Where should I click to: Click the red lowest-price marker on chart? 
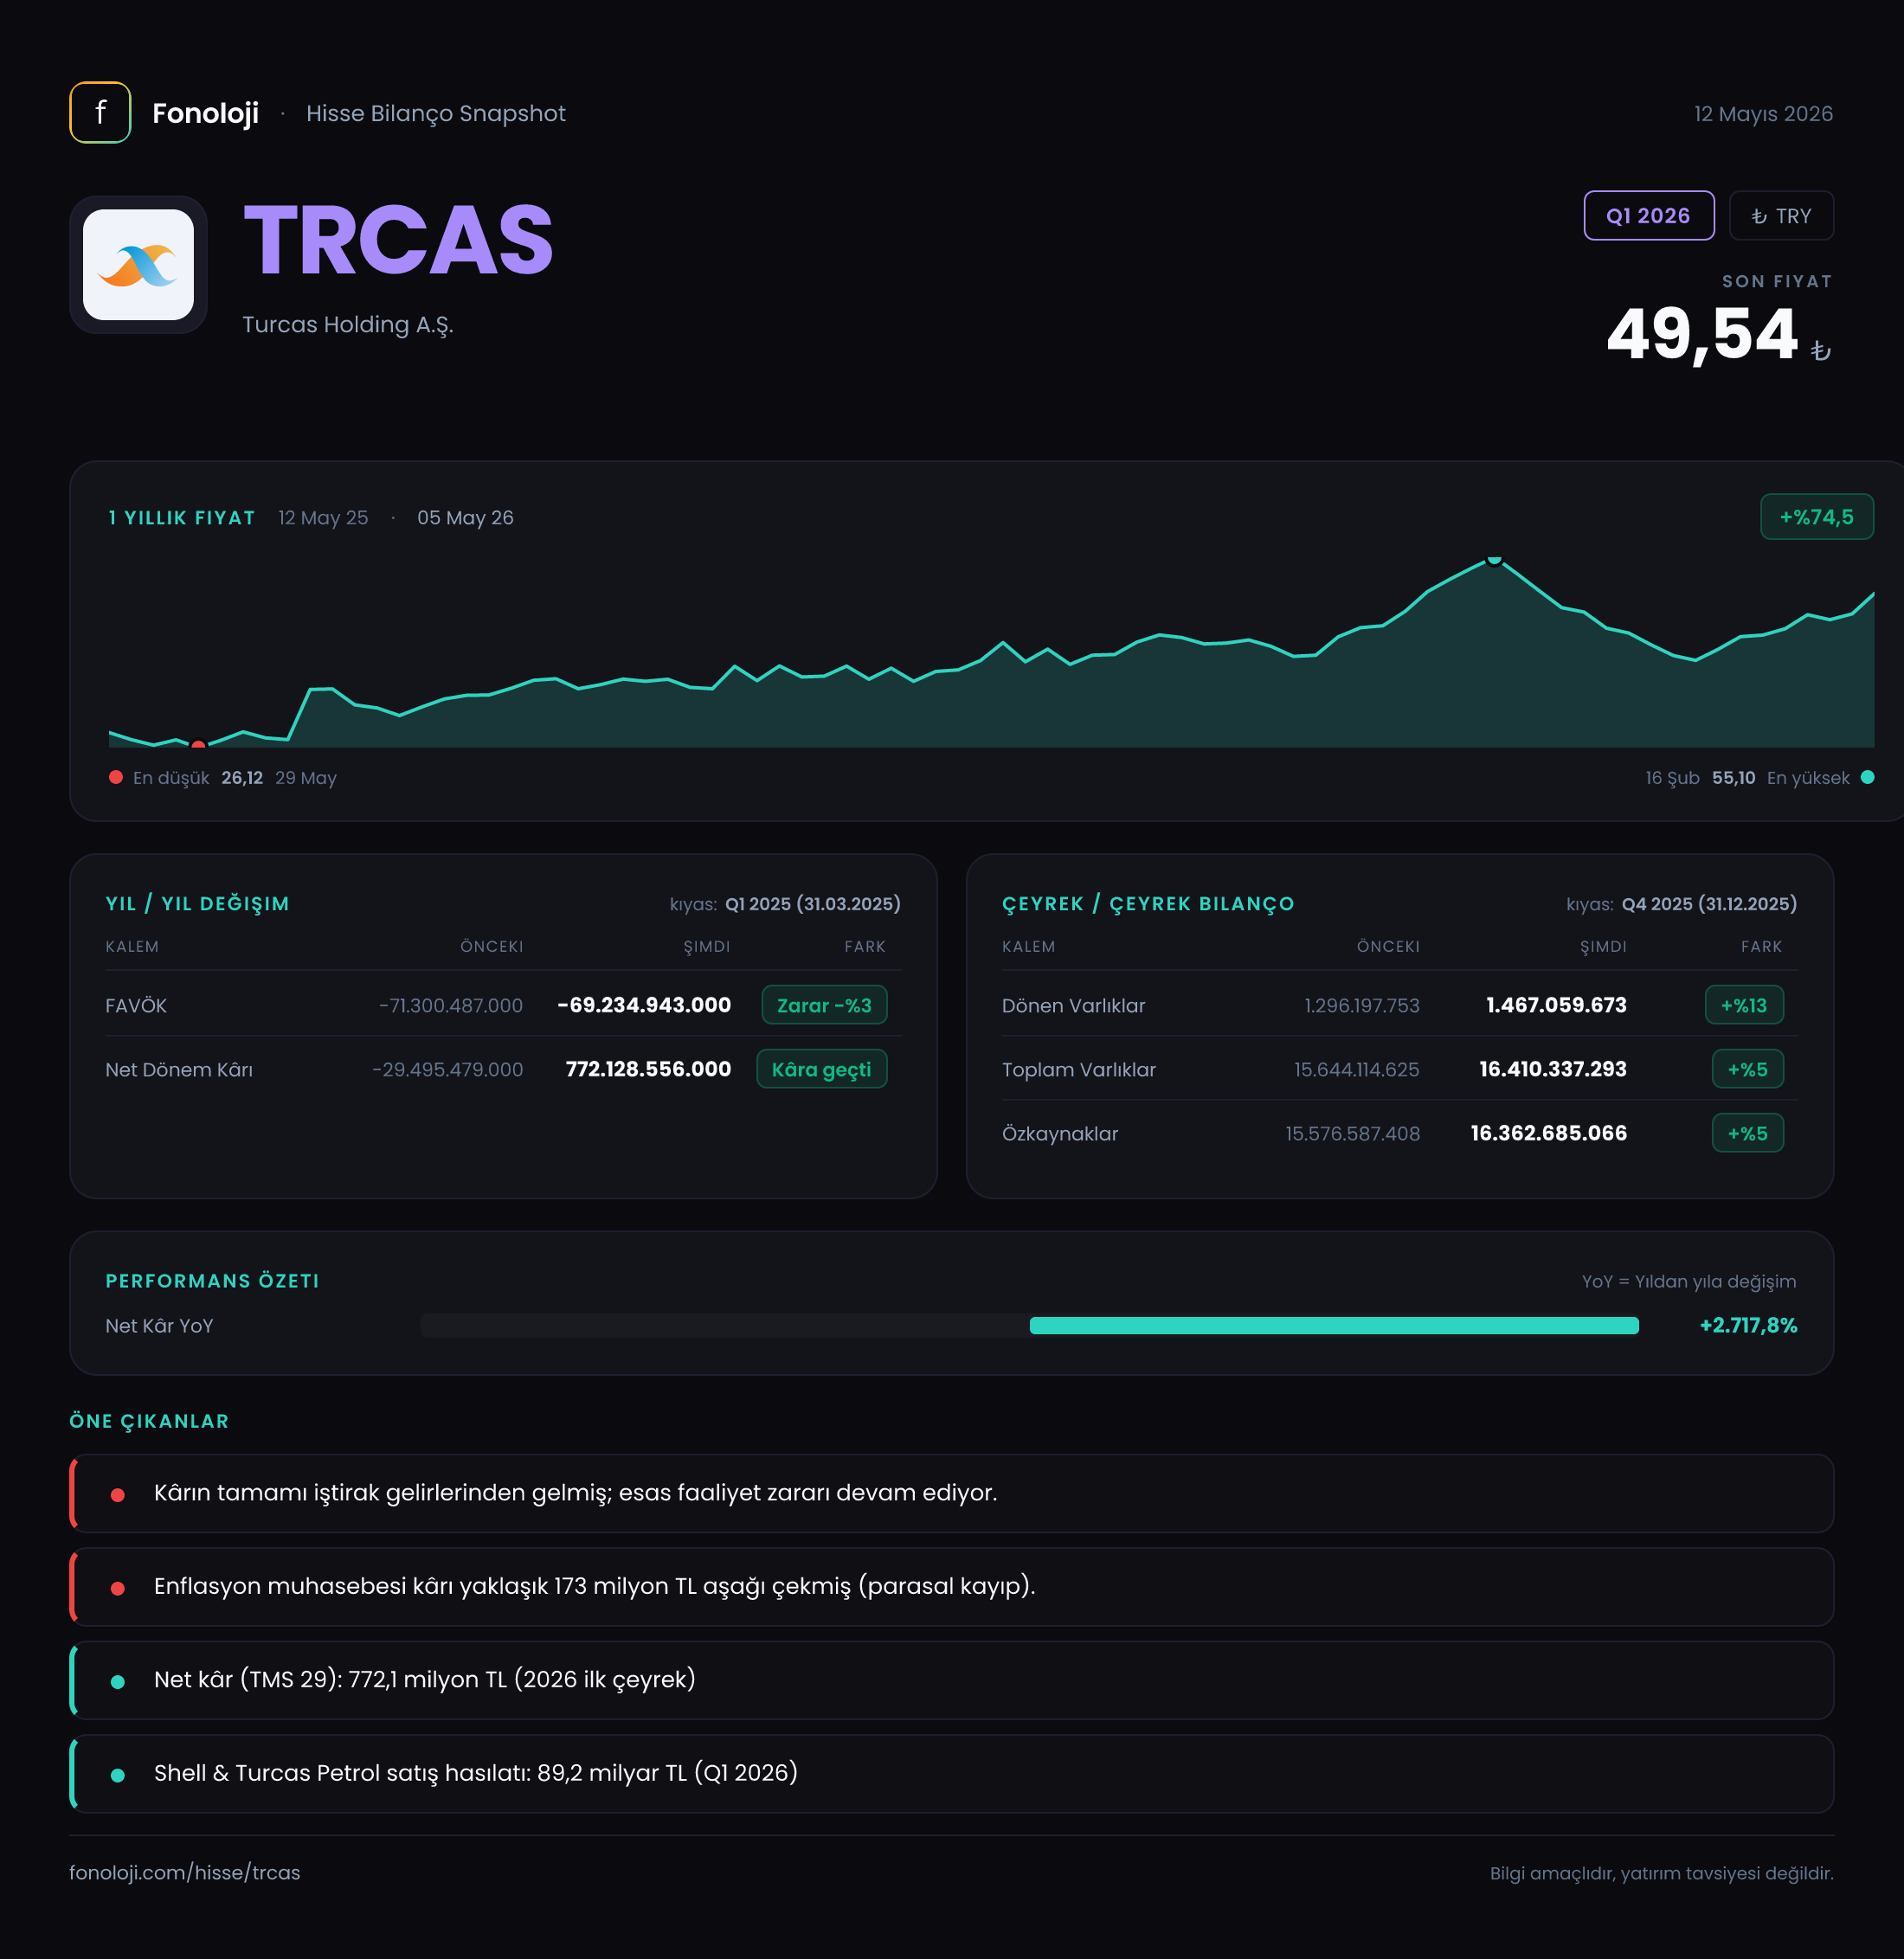click(198, 745)
